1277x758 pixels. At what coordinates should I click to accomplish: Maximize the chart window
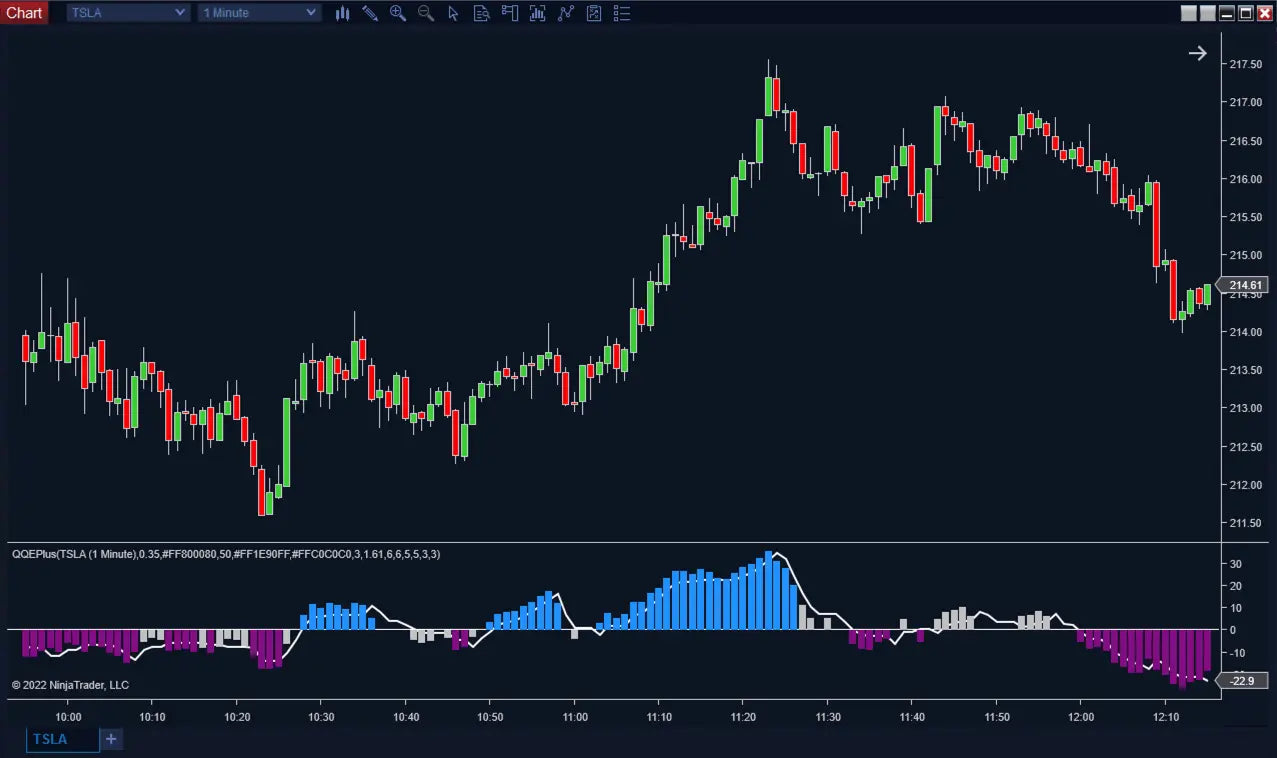(1246, 13)
